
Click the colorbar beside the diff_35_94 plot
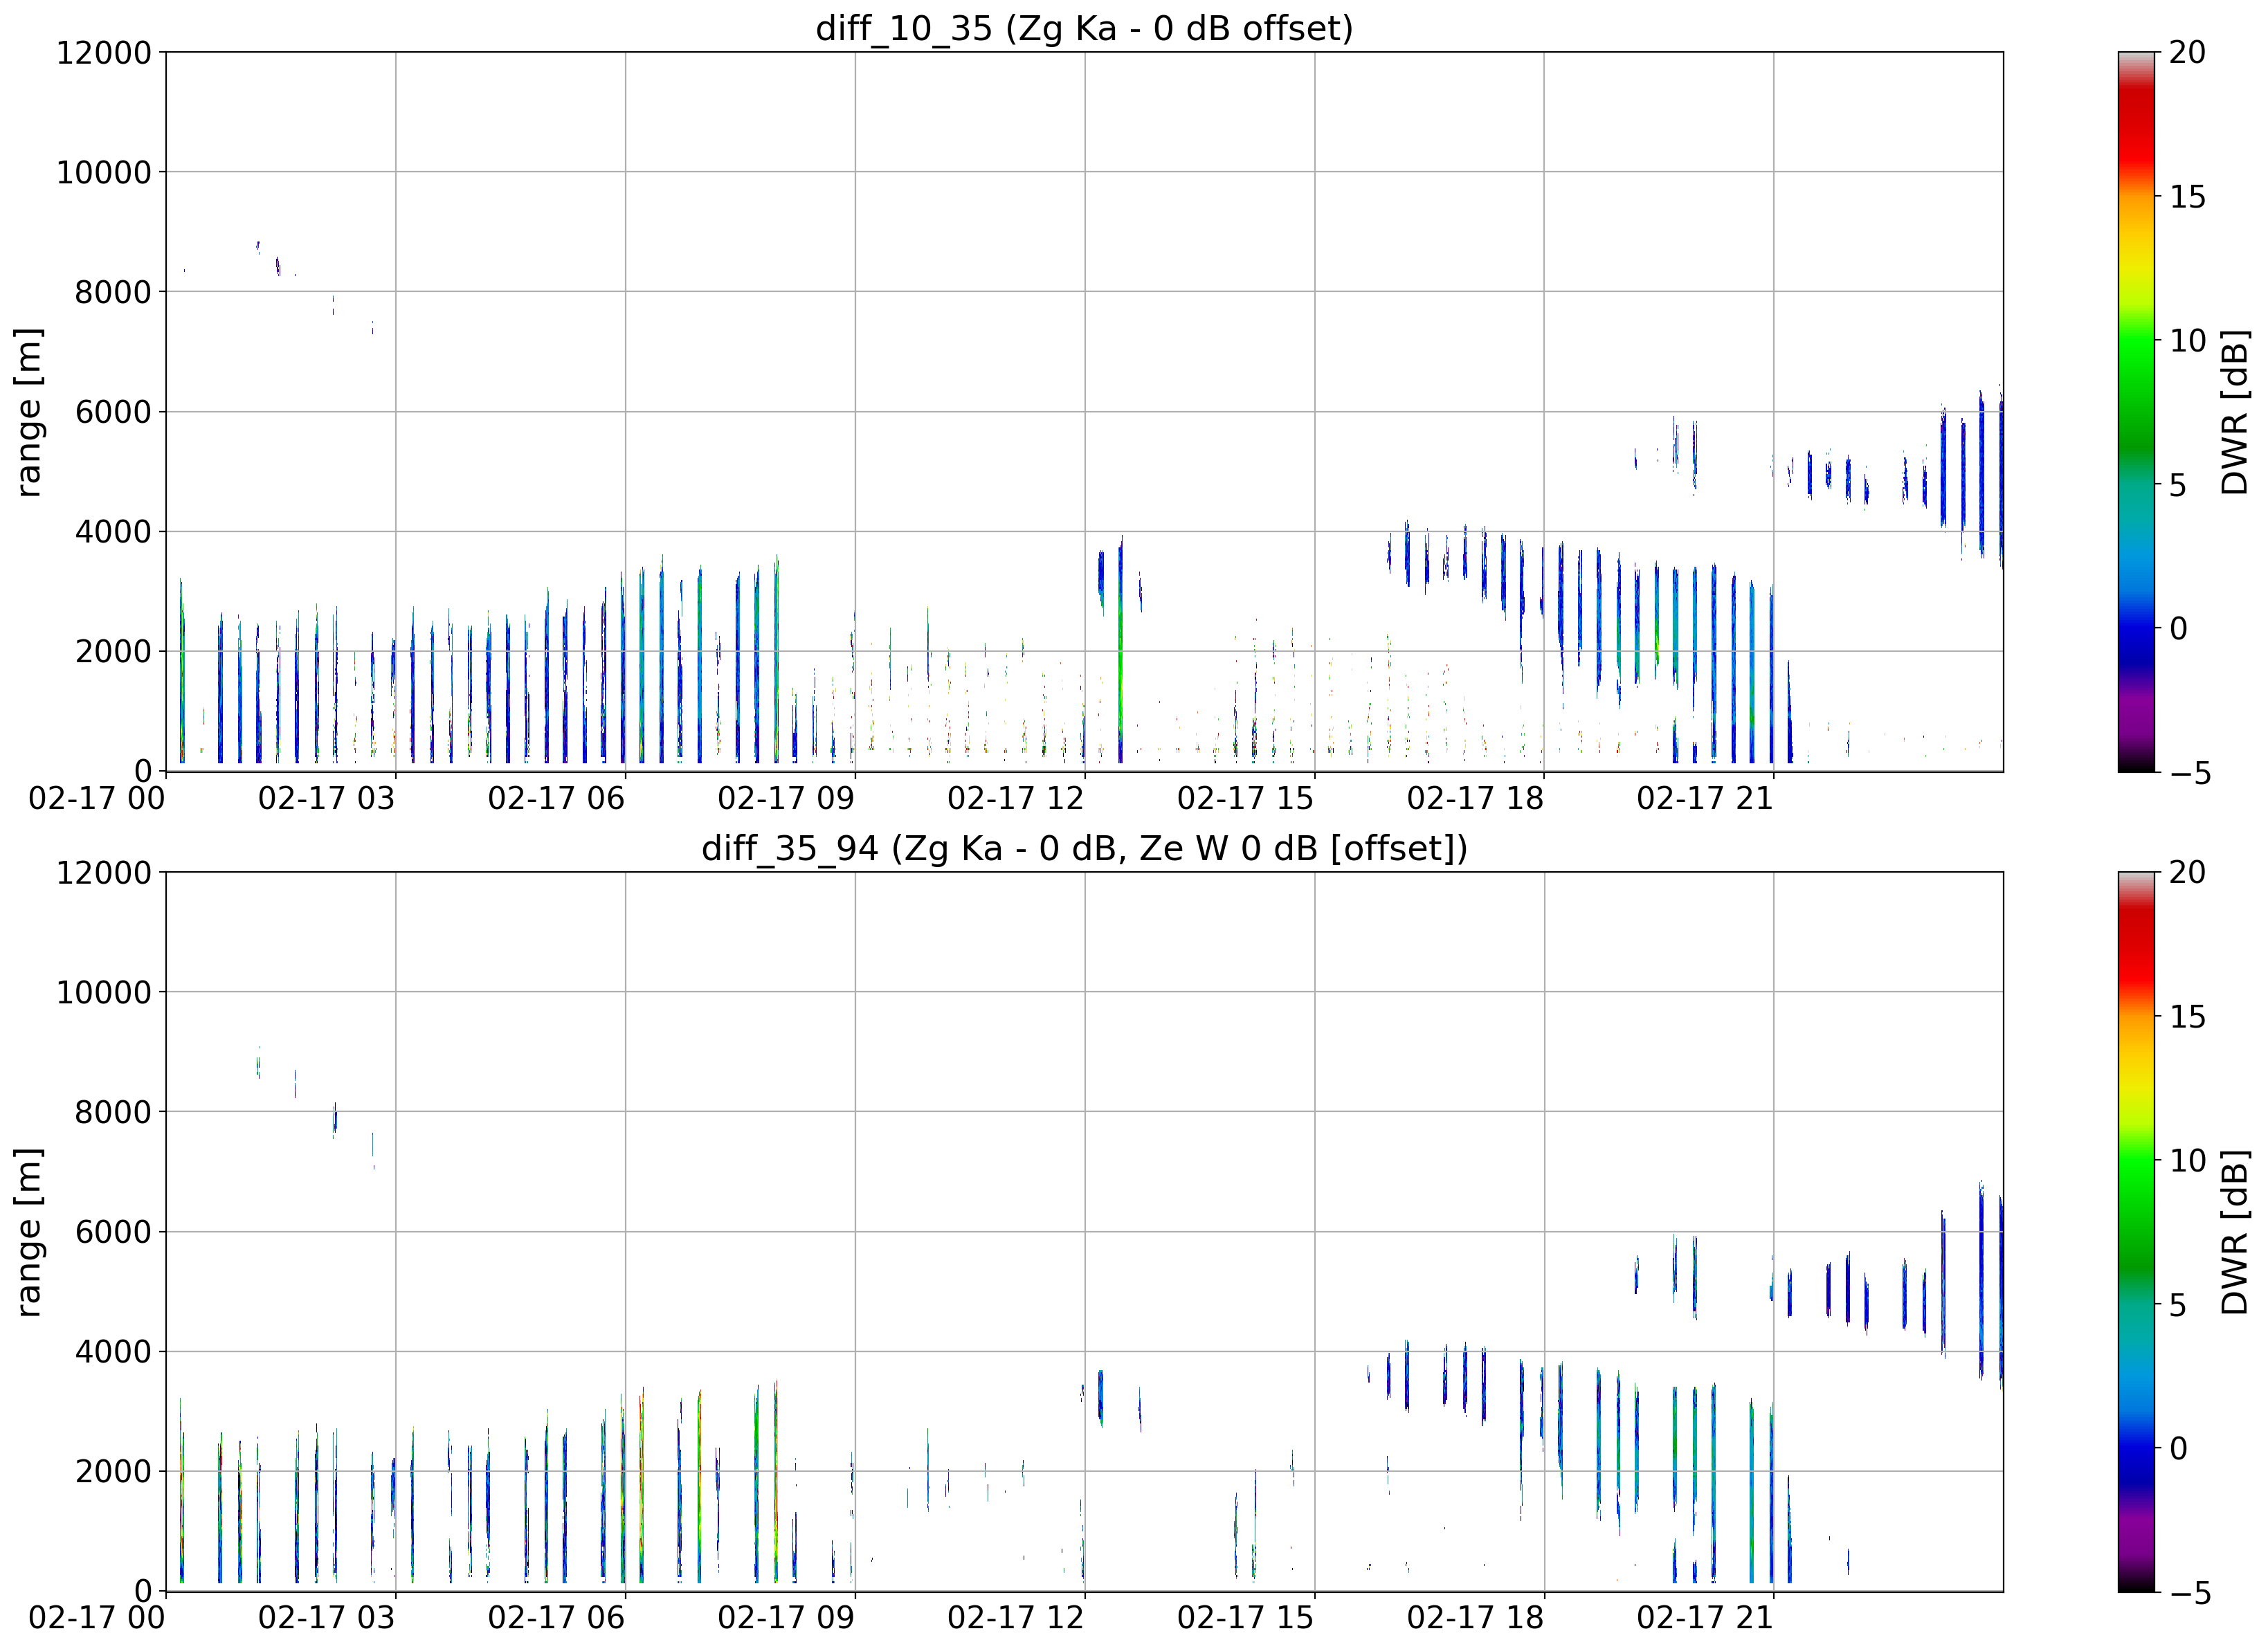[2136, 1231]
